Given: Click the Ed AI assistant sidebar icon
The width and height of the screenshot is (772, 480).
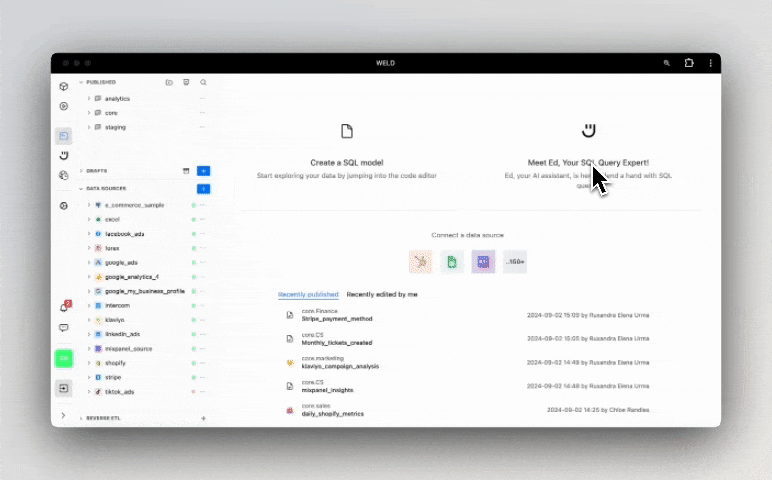Looking at the screenshot, I should point(64,156).
